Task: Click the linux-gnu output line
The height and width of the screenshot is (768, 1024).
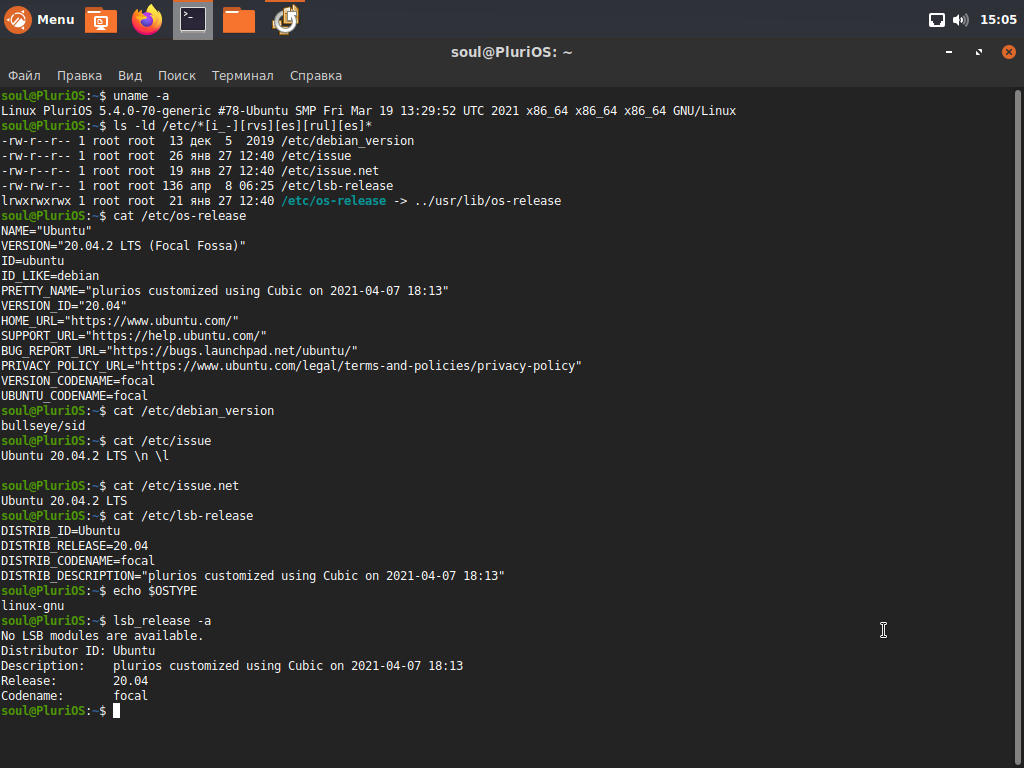Action: click(32, 607)
